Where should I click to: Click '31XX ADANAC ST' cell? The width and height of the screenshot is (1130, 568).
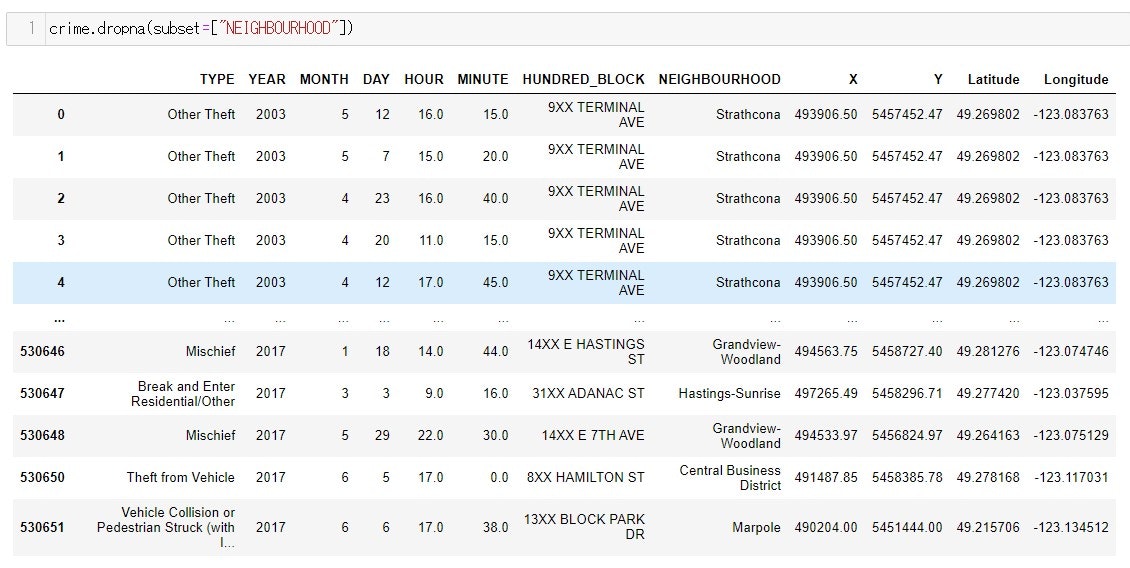pos(589,394)
